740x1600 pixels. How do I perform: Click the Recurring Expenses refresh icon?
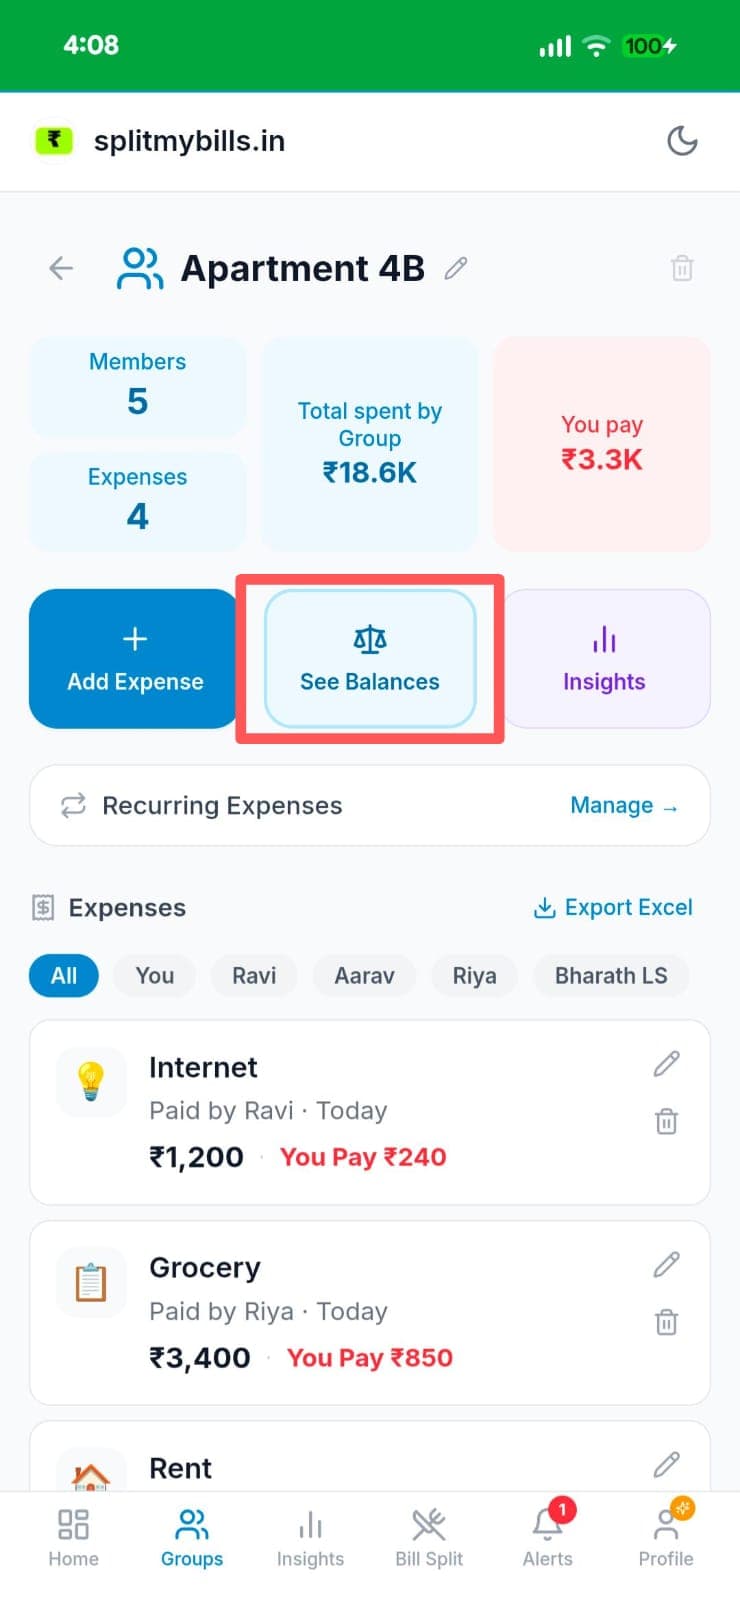(71, 805)
